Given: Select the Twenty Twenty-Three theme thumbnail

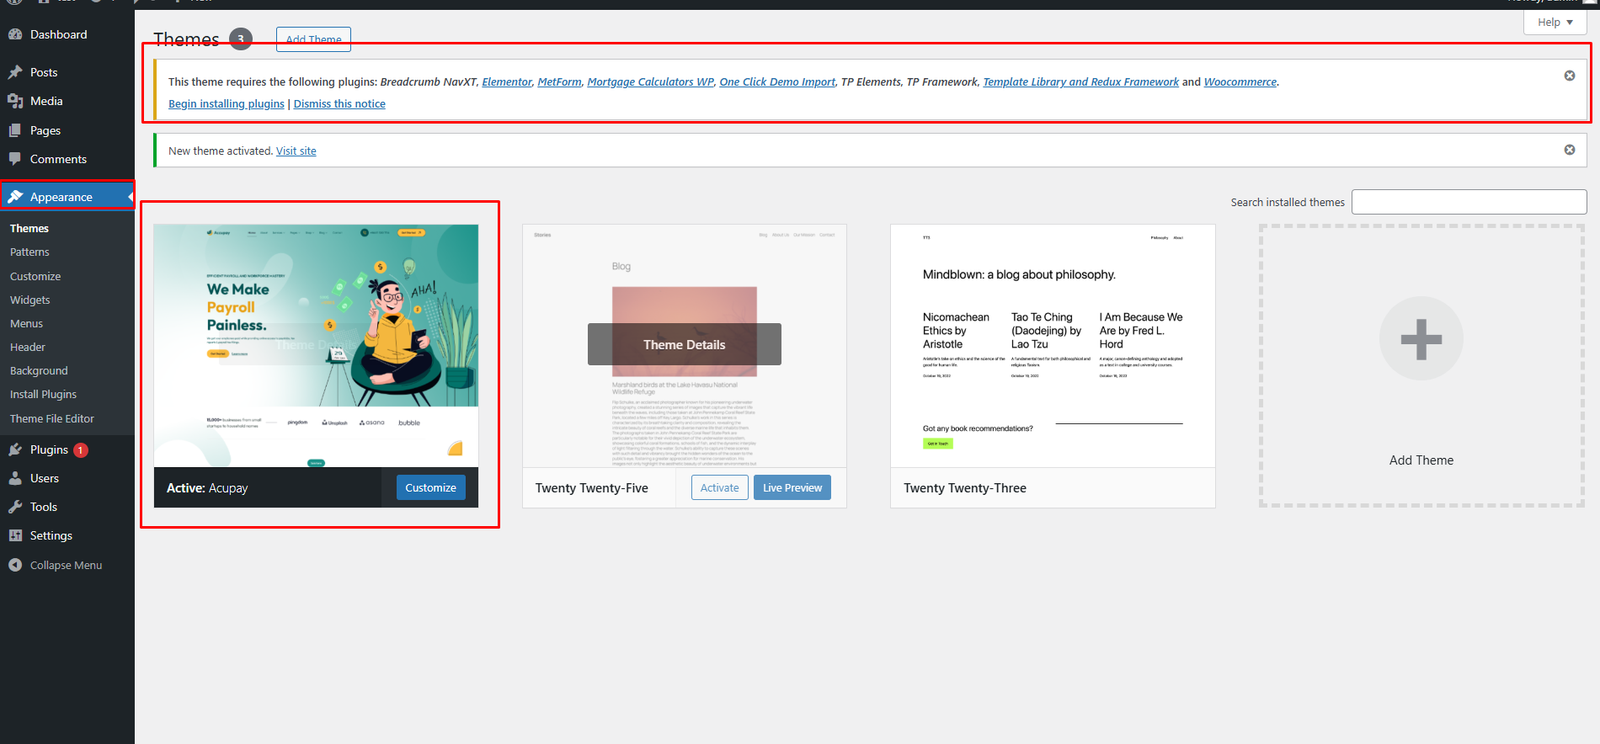Looking at the screenshot, I should tap(1052, 346).
